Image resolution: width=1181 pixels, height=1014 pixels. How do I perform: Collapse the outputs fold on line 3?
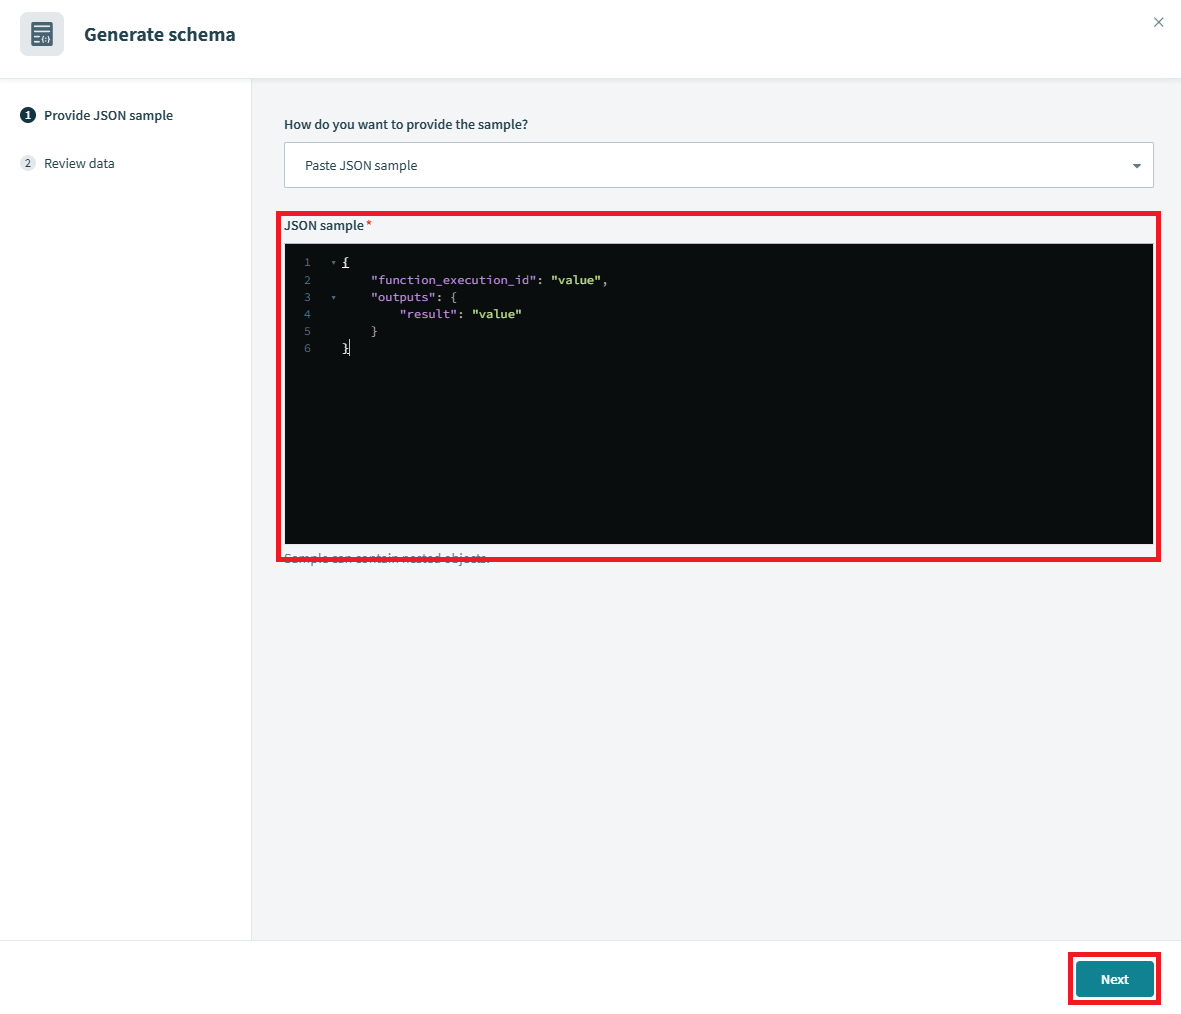334,298
